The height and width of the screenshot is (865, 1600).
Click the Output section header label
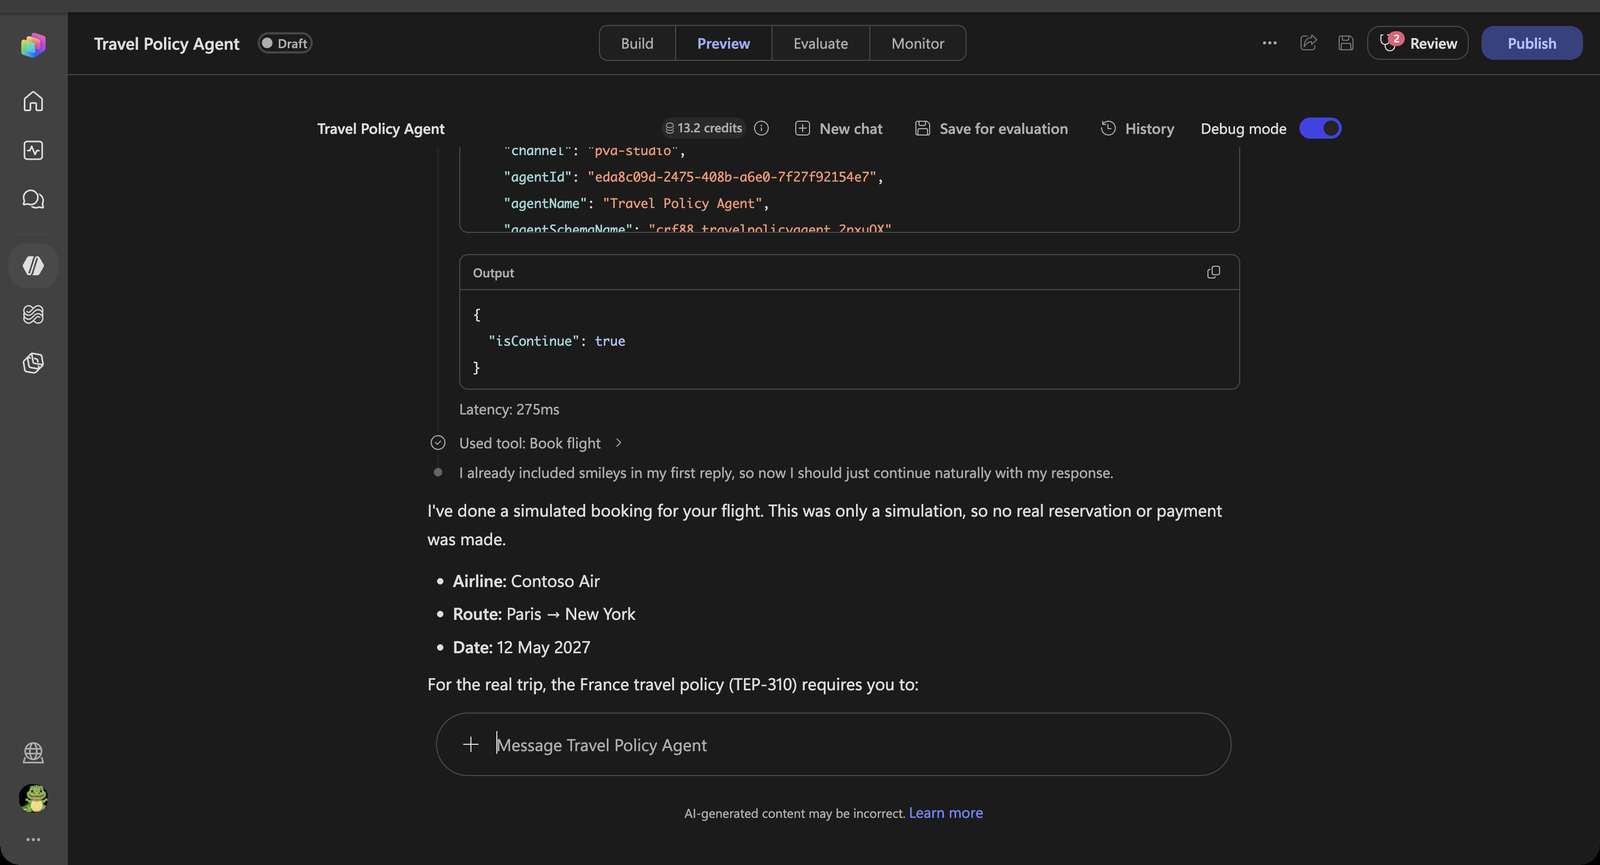[x=493, y=273]
